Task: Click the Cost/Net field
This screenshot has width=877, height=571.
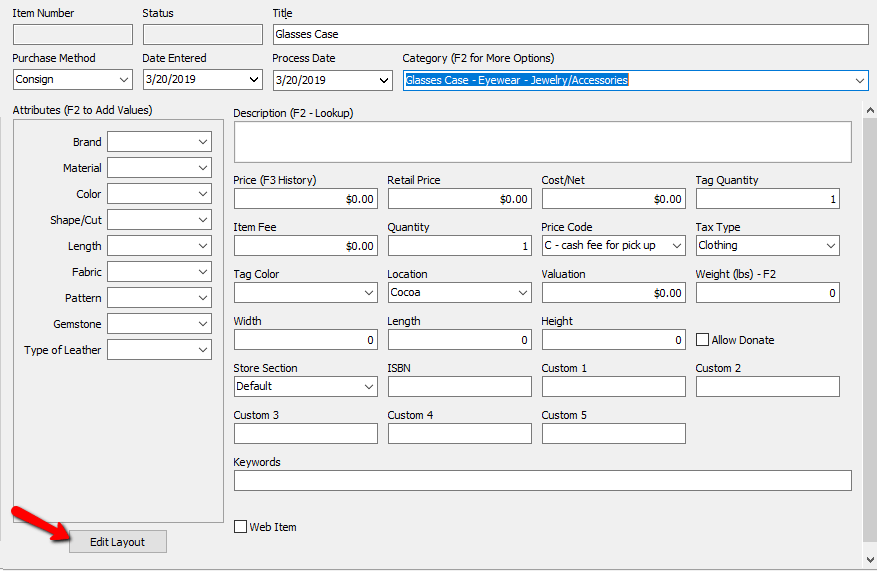Action: 614,199
